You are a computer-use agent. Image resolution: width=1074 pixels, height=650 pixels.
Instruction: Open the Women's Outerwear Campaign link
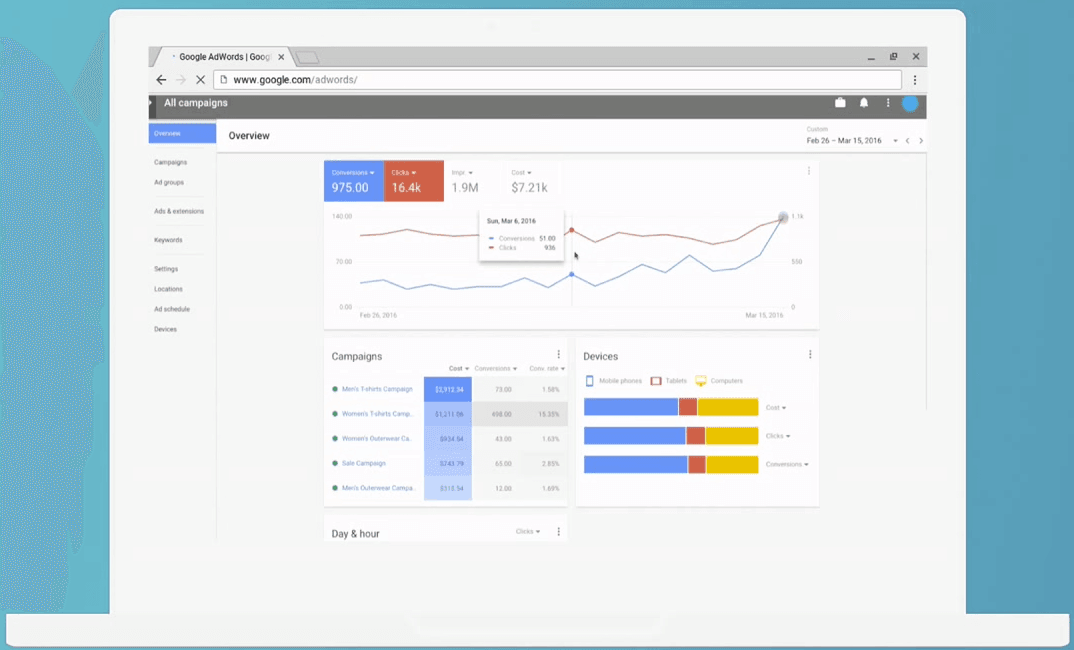coord(377,438)
